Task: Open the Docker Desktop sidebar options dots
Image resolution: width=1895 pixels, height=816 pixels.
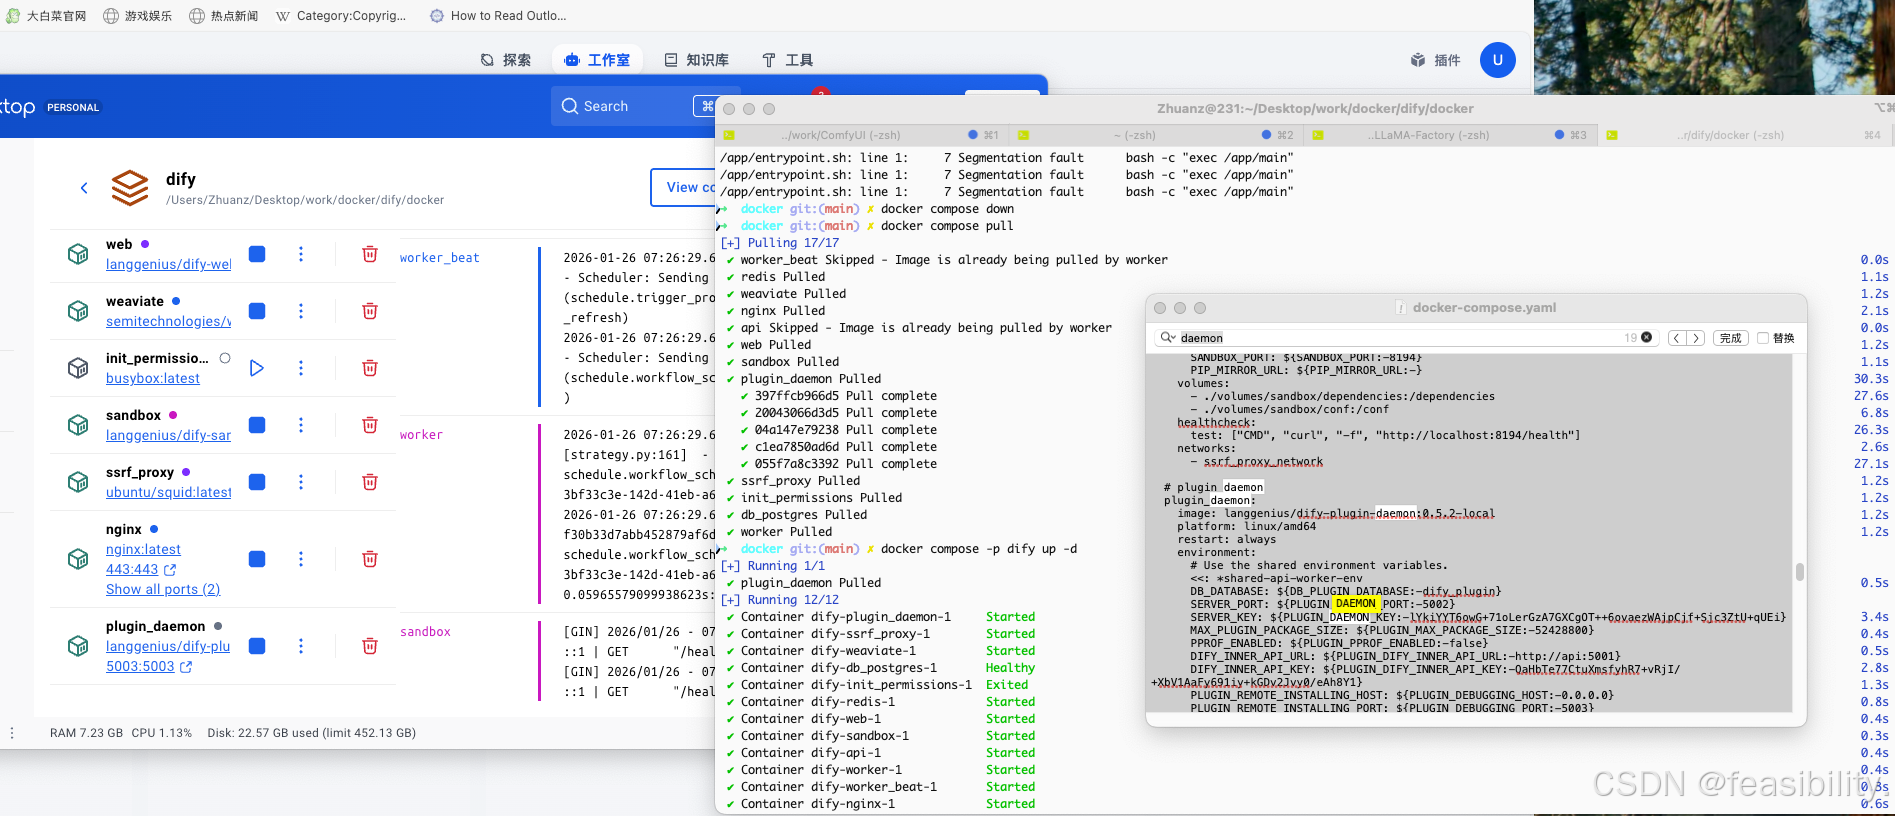Action: 12,733
